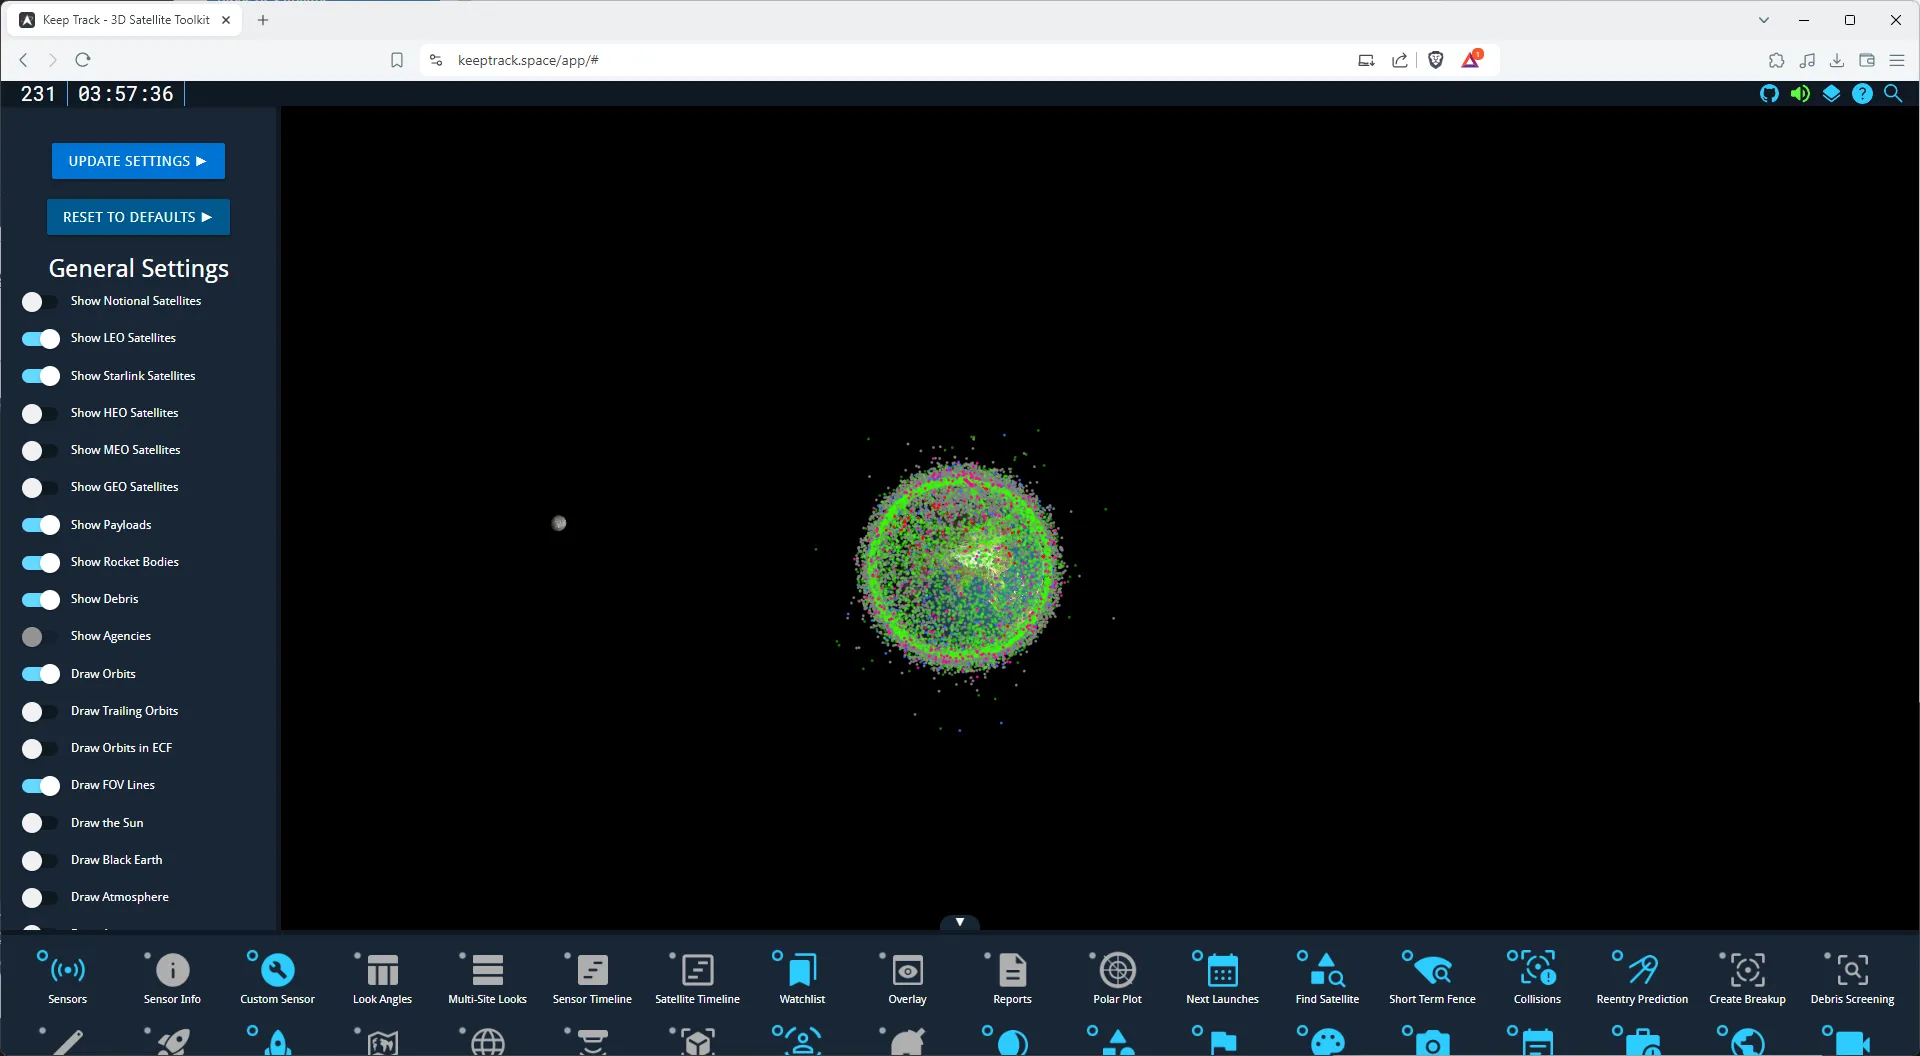The height and width of the screenshot is (1056, 1920).
Task: Click Update Settings
Action: 138,161
